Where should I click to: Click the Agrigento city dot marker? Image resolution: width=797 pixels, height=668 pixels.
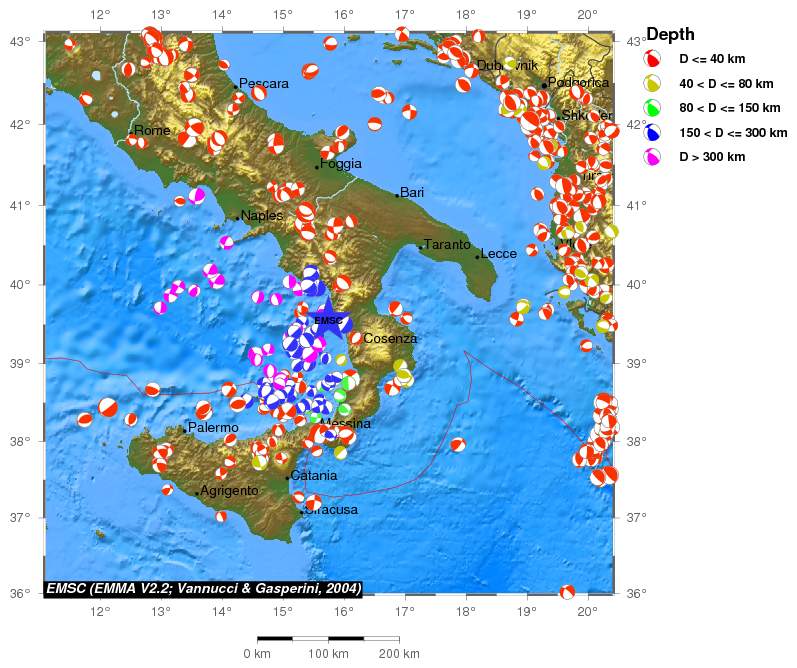(197, 493)
